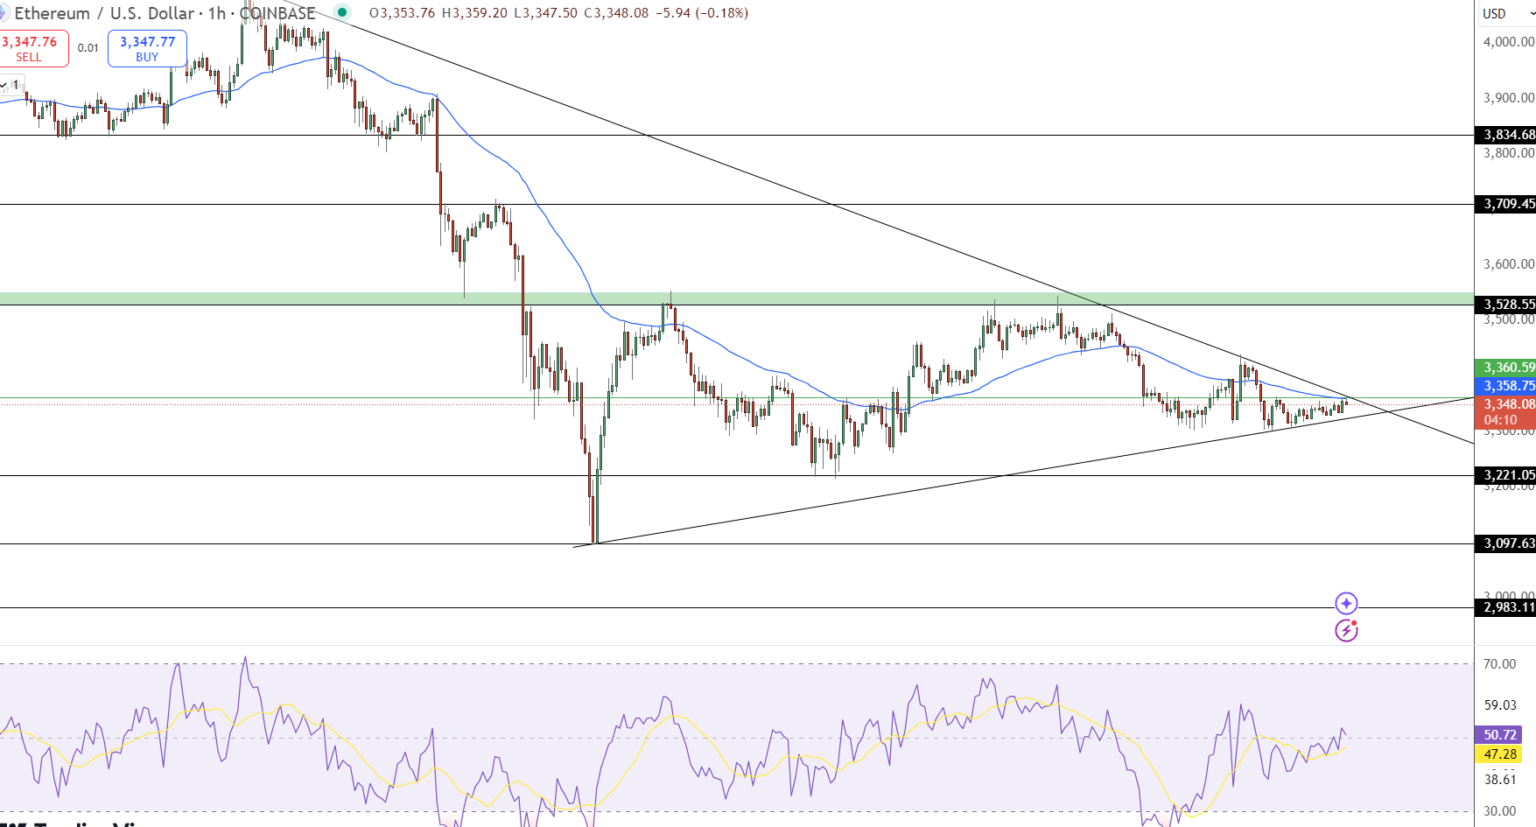Click the last price label 3,348.08
The image size is (1536, 827).
1503,404
